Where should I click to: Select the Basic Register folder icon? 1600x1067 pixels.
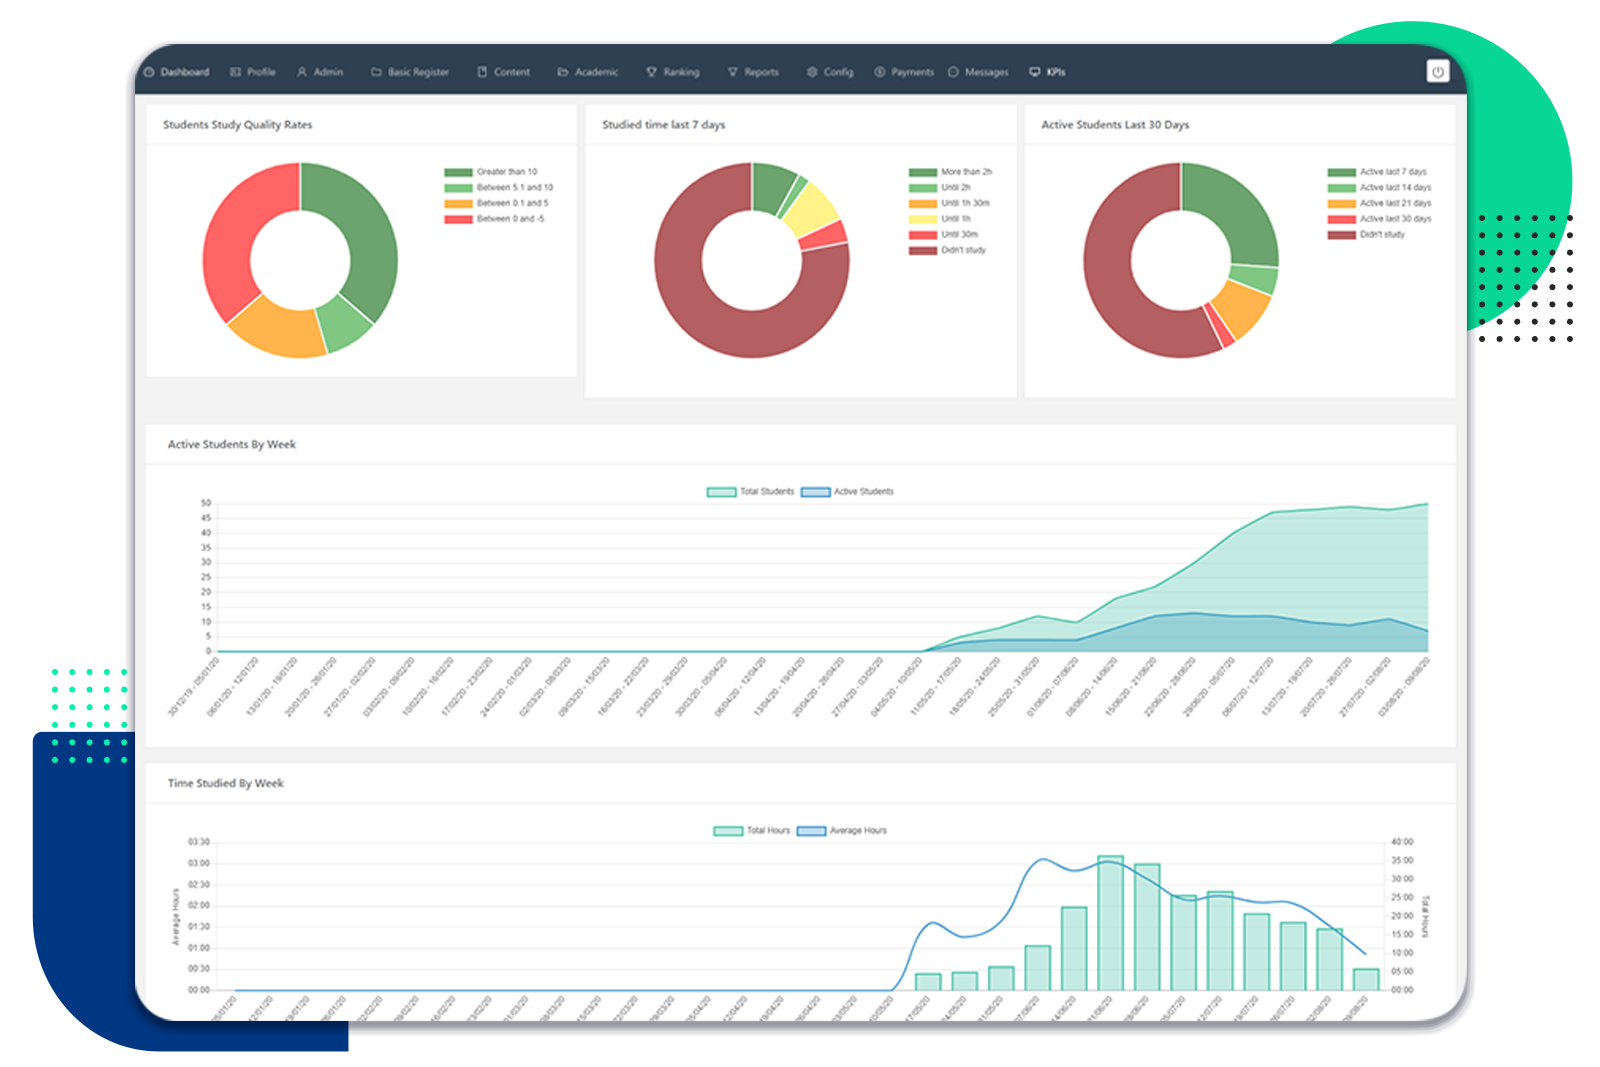coord(375,71)
